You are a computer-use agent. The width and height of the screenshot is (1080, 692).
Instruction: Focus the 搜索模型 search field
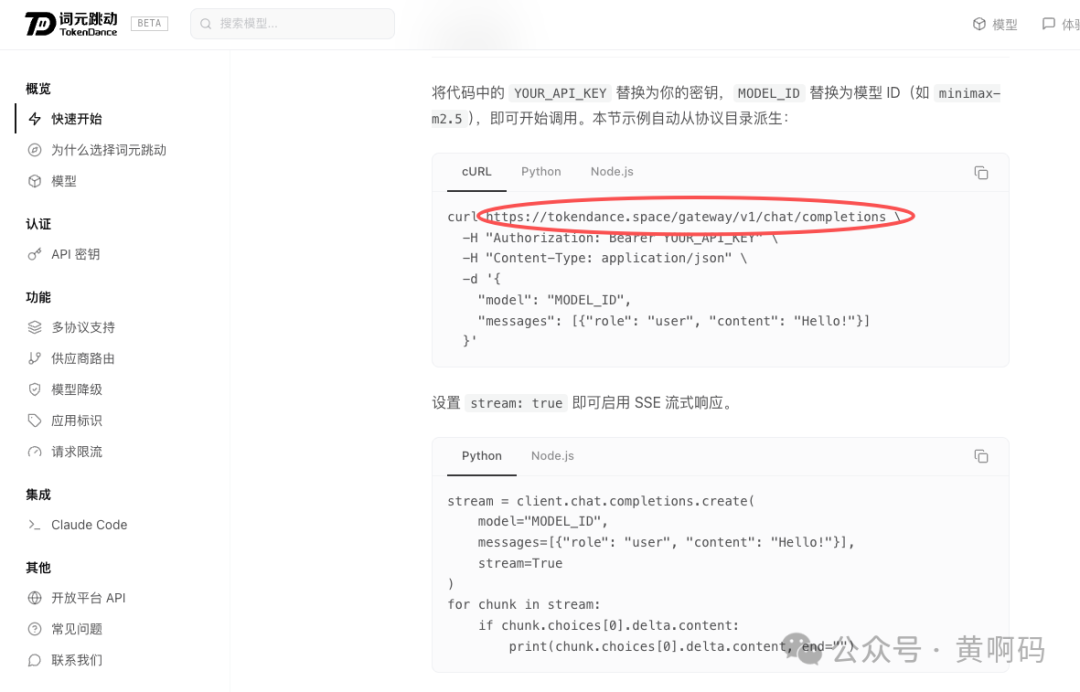292,24
